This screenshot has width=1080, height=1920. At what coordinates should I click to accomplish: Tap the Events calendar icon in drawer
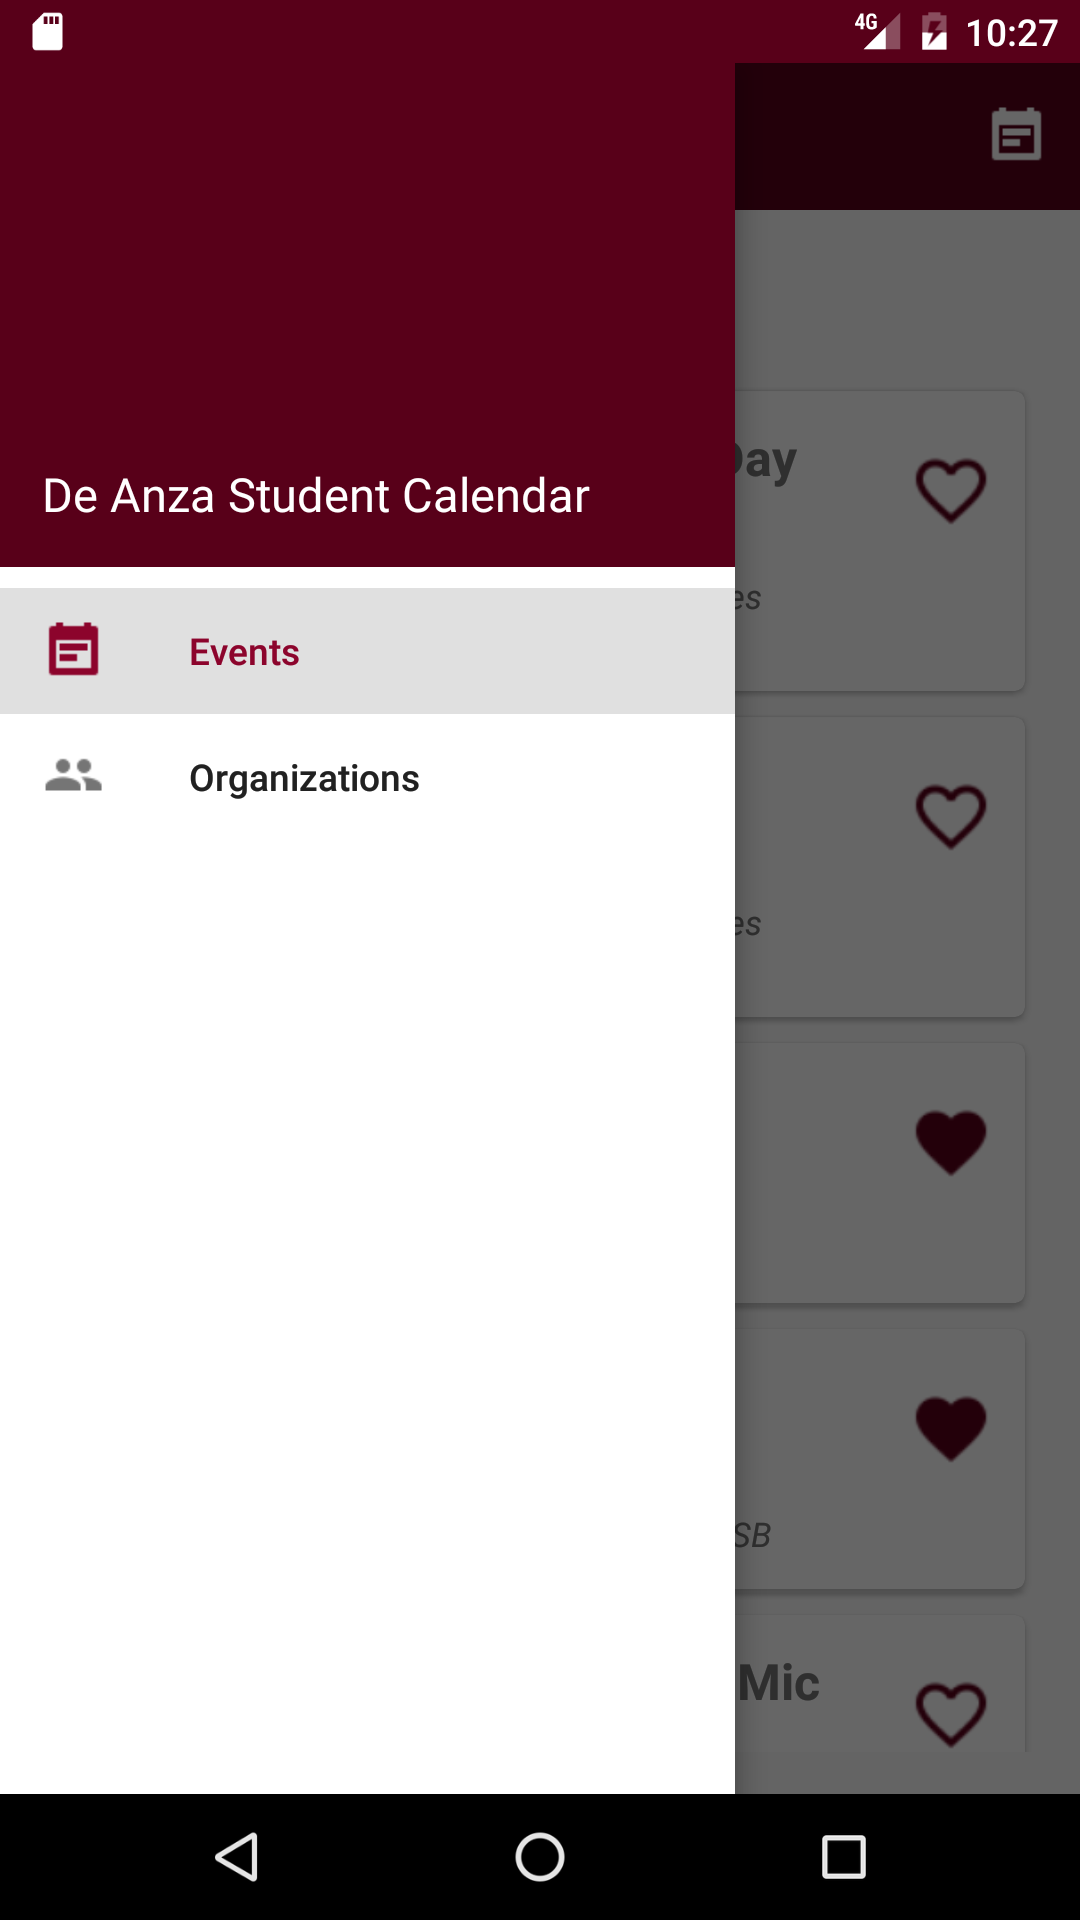(x=74, y=650)
